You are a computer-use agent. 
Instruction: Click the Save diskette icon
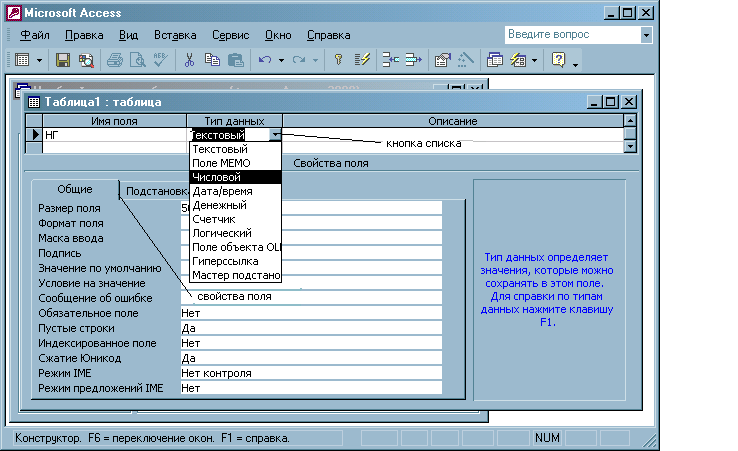point(63,60)
